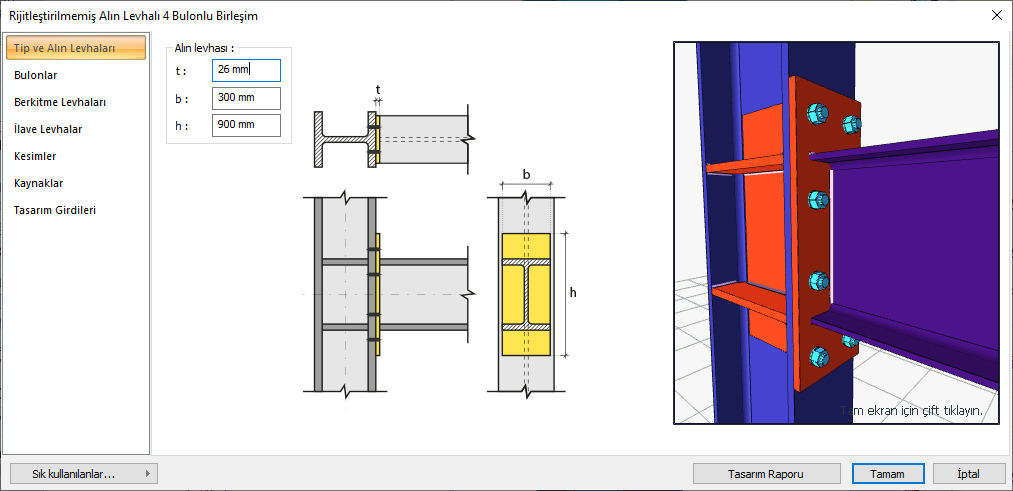Go to İlave Levhalar section

pos(48,129)
